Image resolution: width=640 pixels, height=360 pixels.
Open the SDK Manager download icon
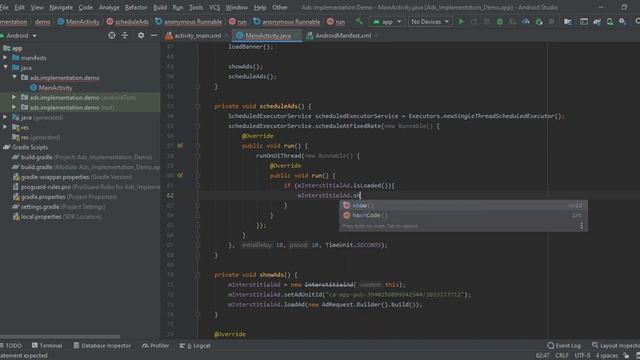tap(622, 22)
